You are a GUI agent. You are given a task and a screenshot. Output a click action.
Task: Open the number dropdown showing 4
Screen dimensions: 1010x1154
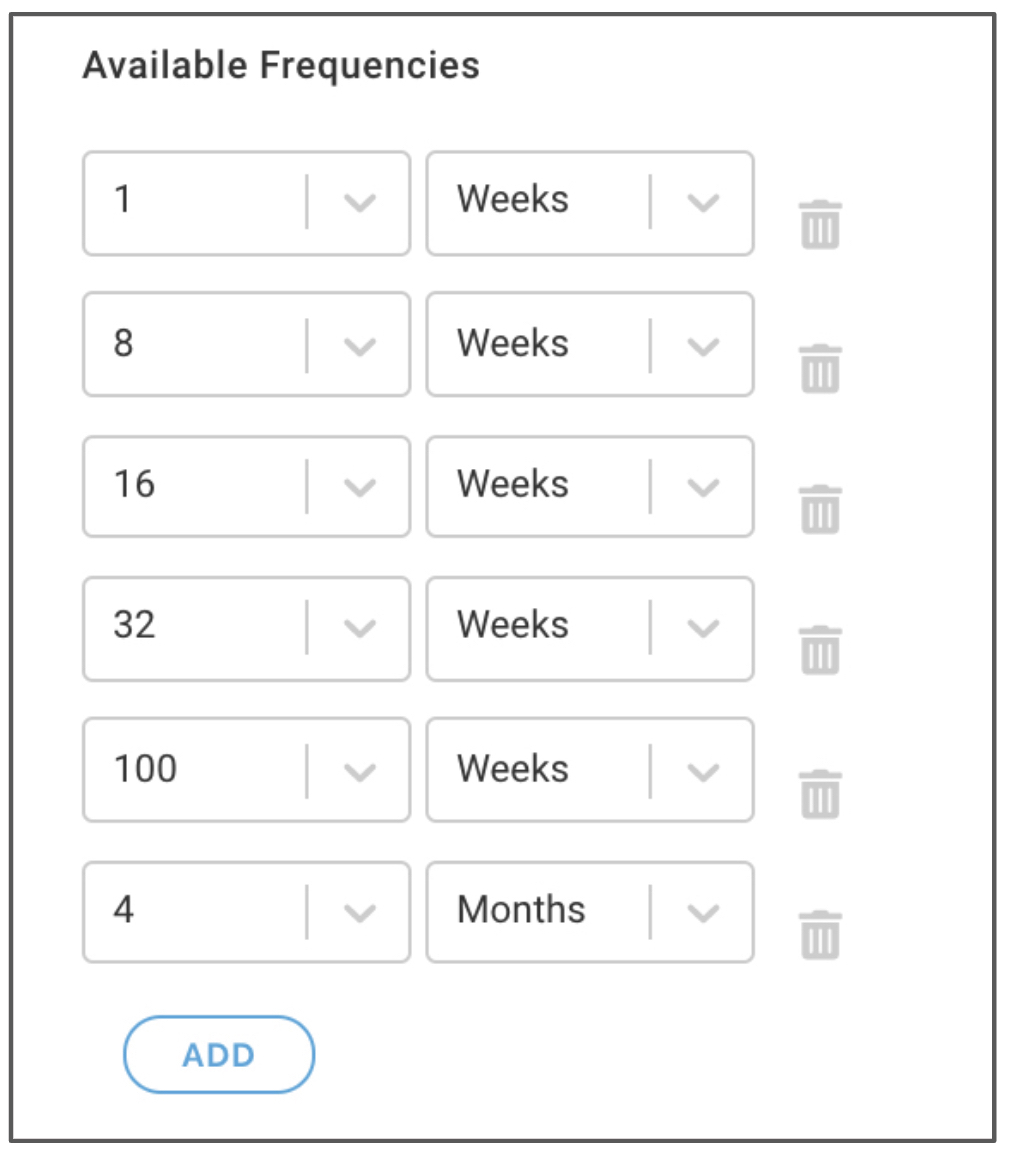[x=247, y=913]
